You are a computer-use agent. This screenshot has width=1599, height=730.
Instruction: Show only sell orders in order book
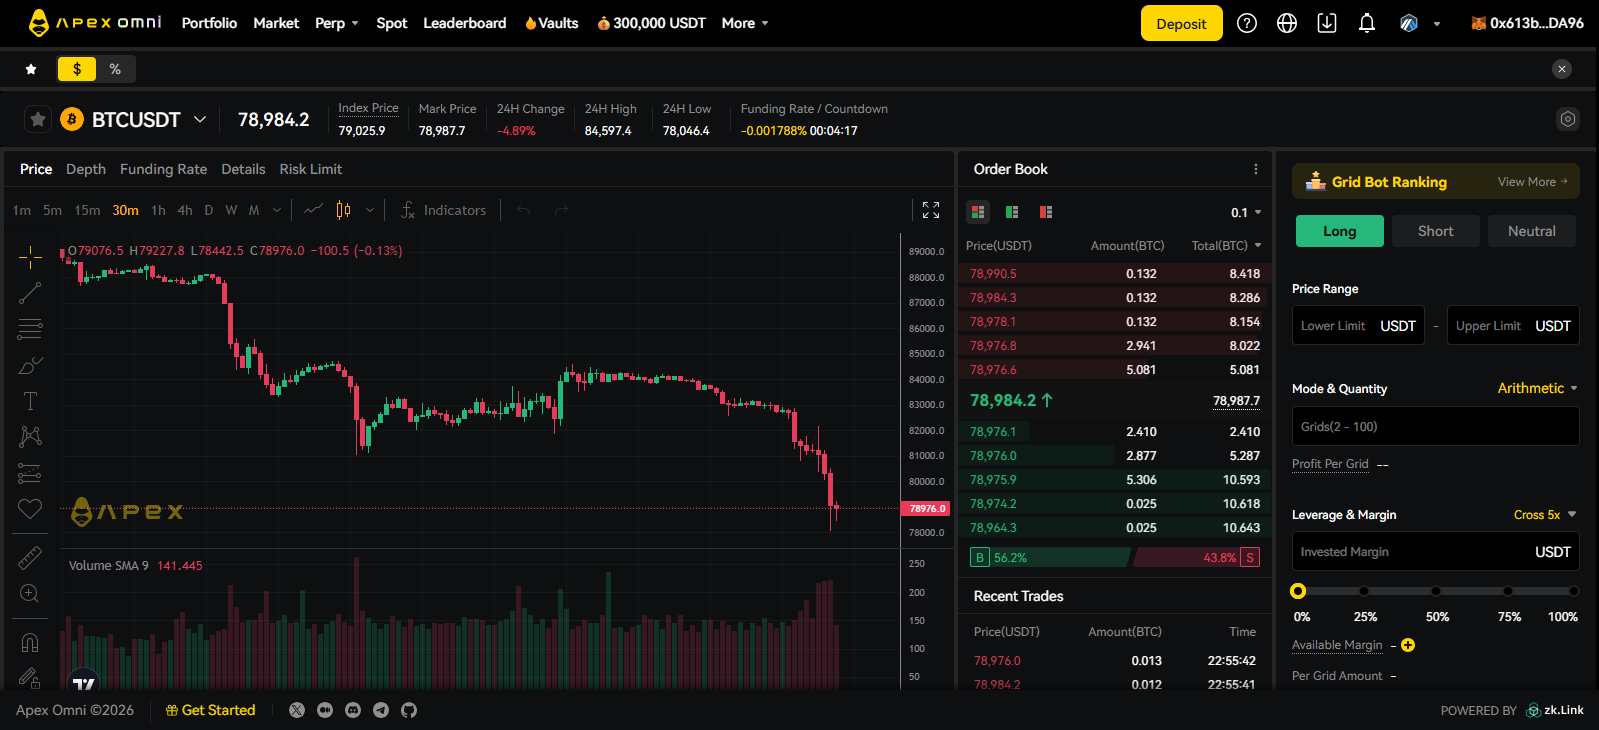[1046, 212]
